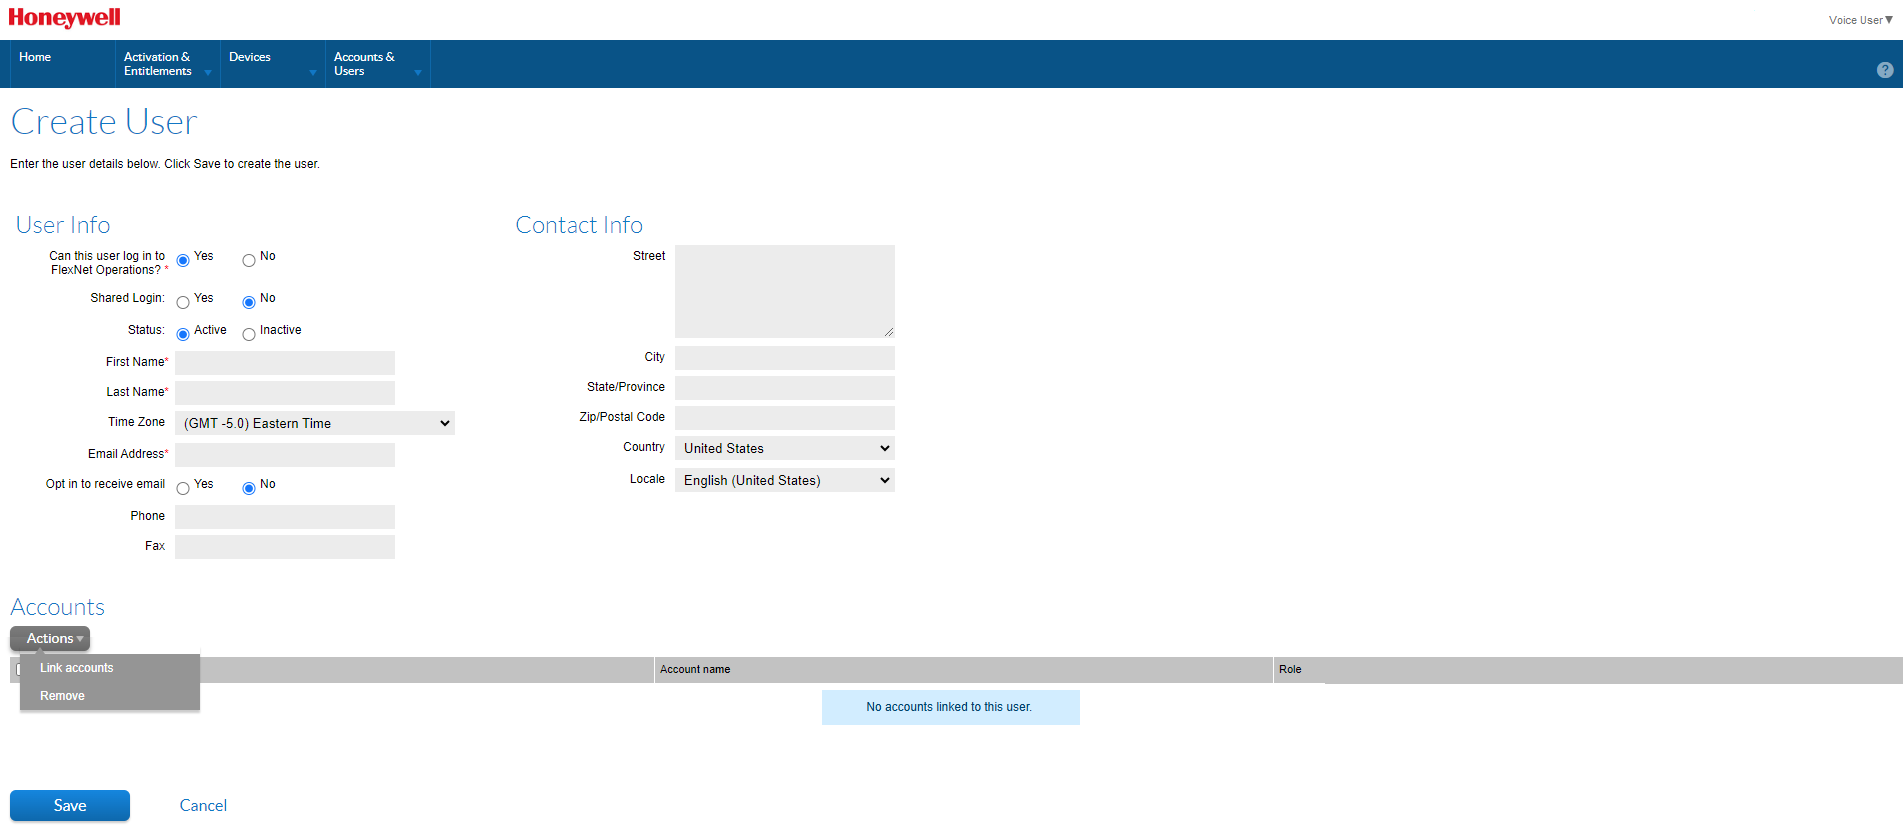This screenshot has height=827, width=1903.
Task: Set Status to Inactive
Action: coord(249,335)
